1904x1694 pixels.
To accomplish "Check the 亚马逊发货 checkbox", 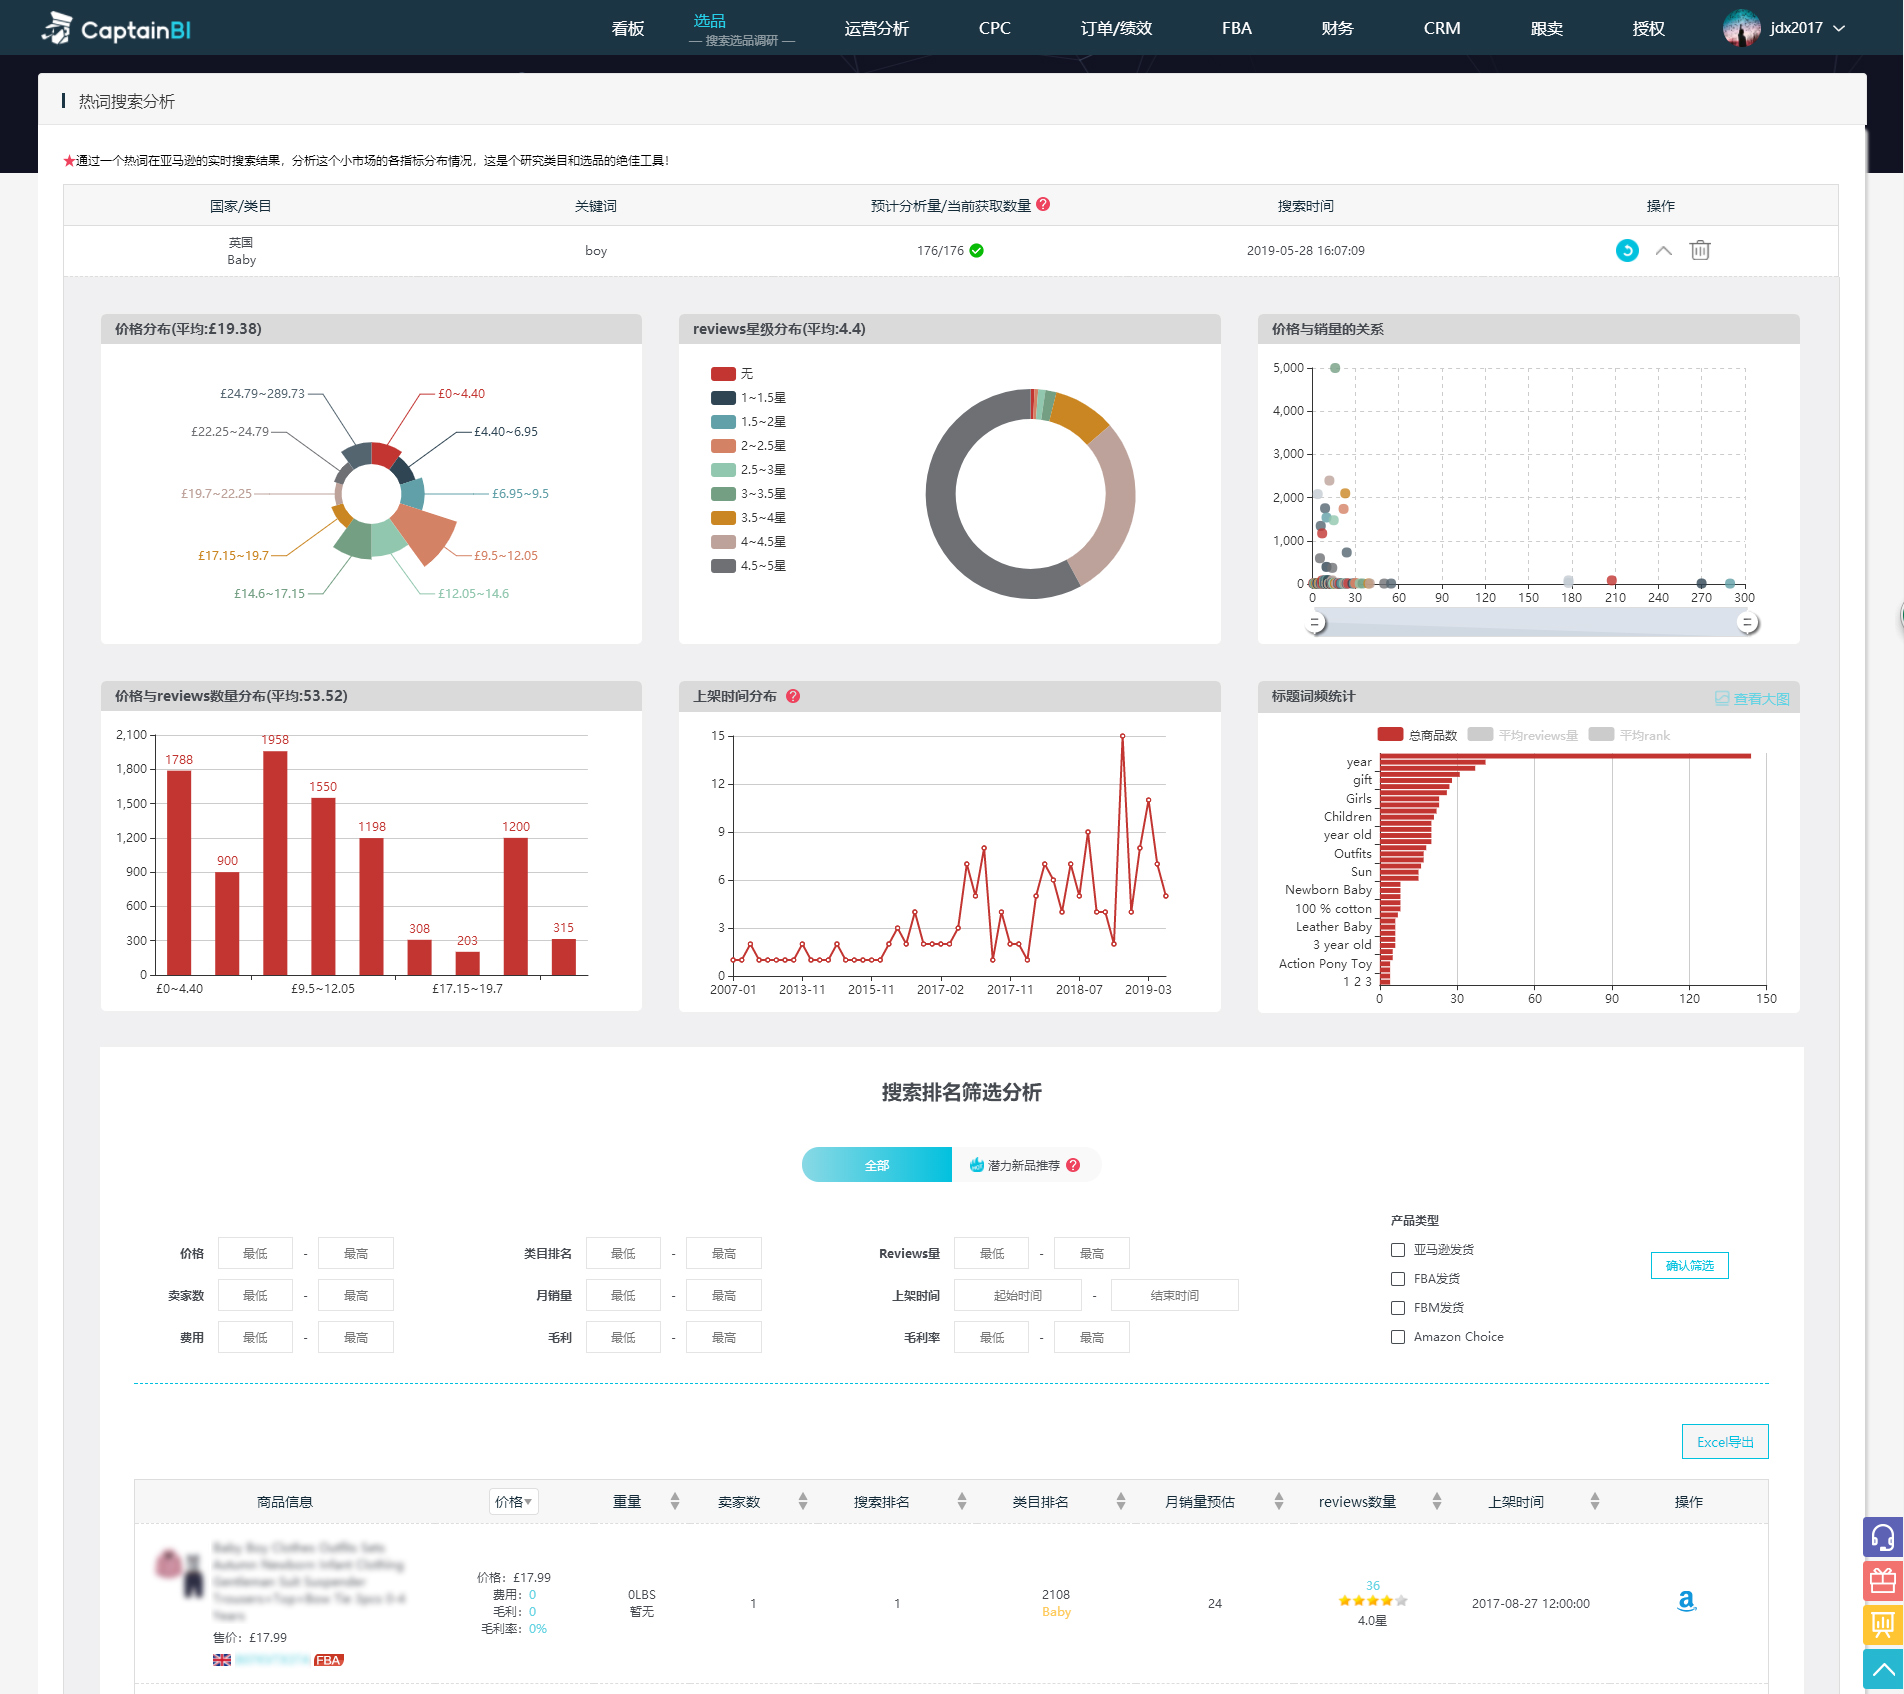I will click(1398, 1250).
